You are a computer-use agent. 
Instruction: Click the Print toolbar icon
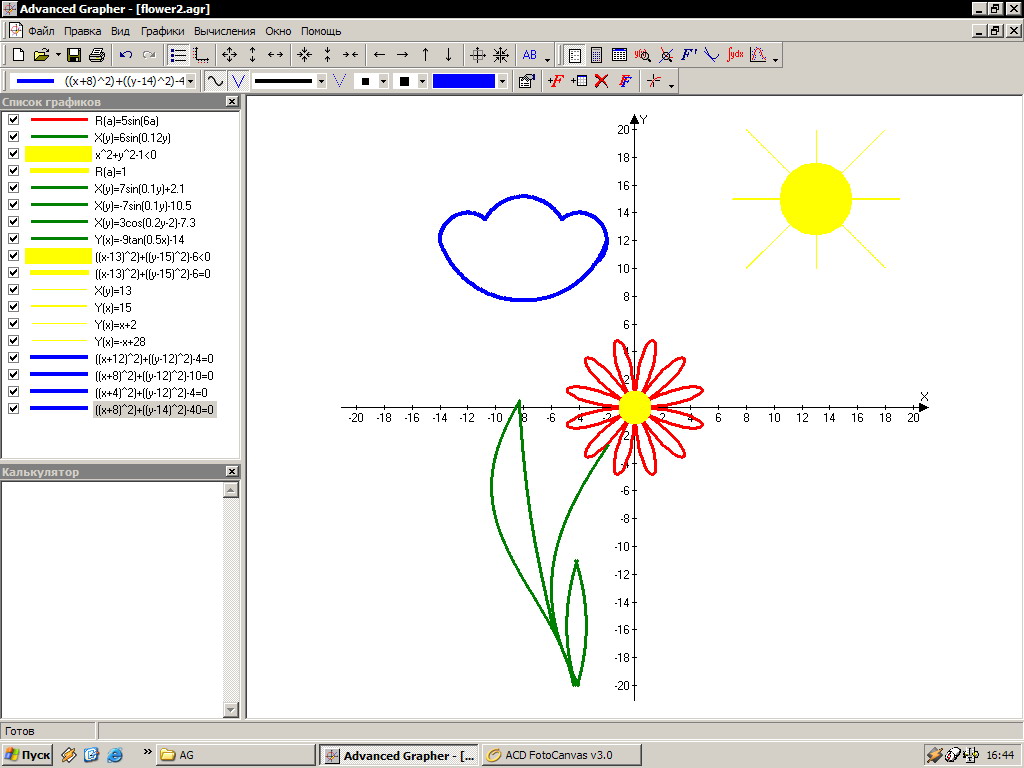coord(97,55)
